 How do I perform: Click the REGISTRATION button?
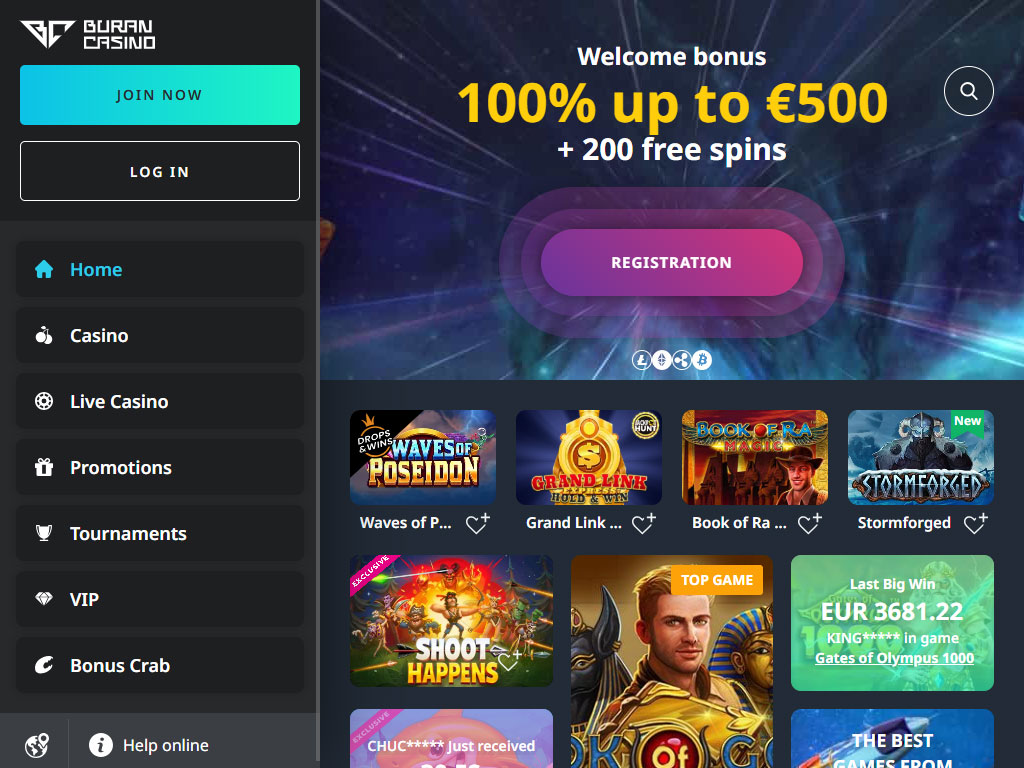[671, 263]
